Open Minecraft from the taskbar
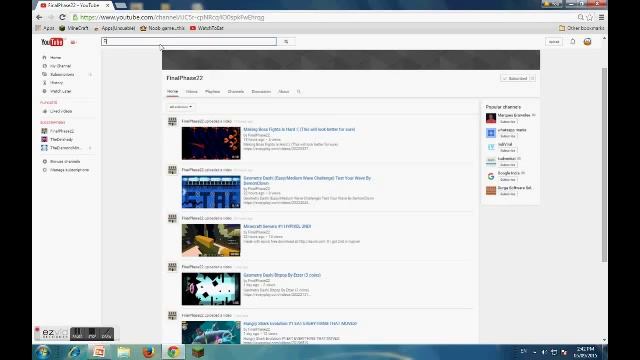The width and height of the screenshot is (640, 360). tap(198, 352)
